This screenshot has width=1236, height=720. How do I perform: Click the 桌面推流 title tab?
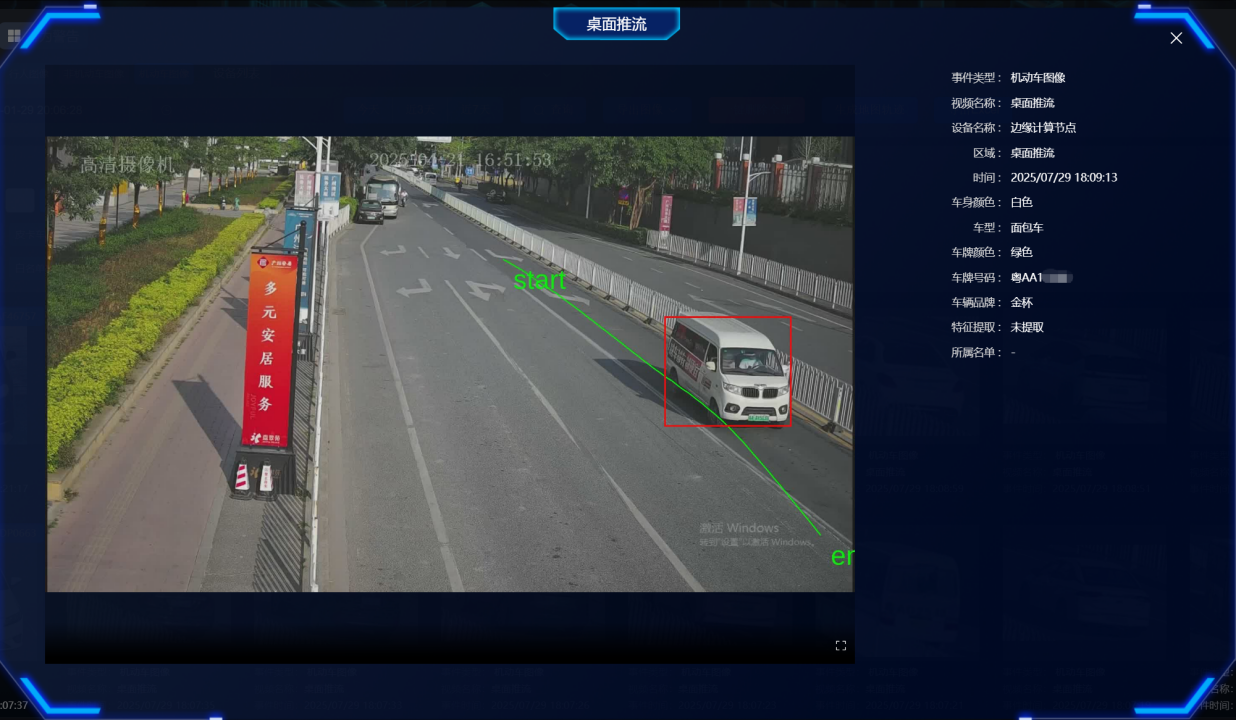coord(616,24)
